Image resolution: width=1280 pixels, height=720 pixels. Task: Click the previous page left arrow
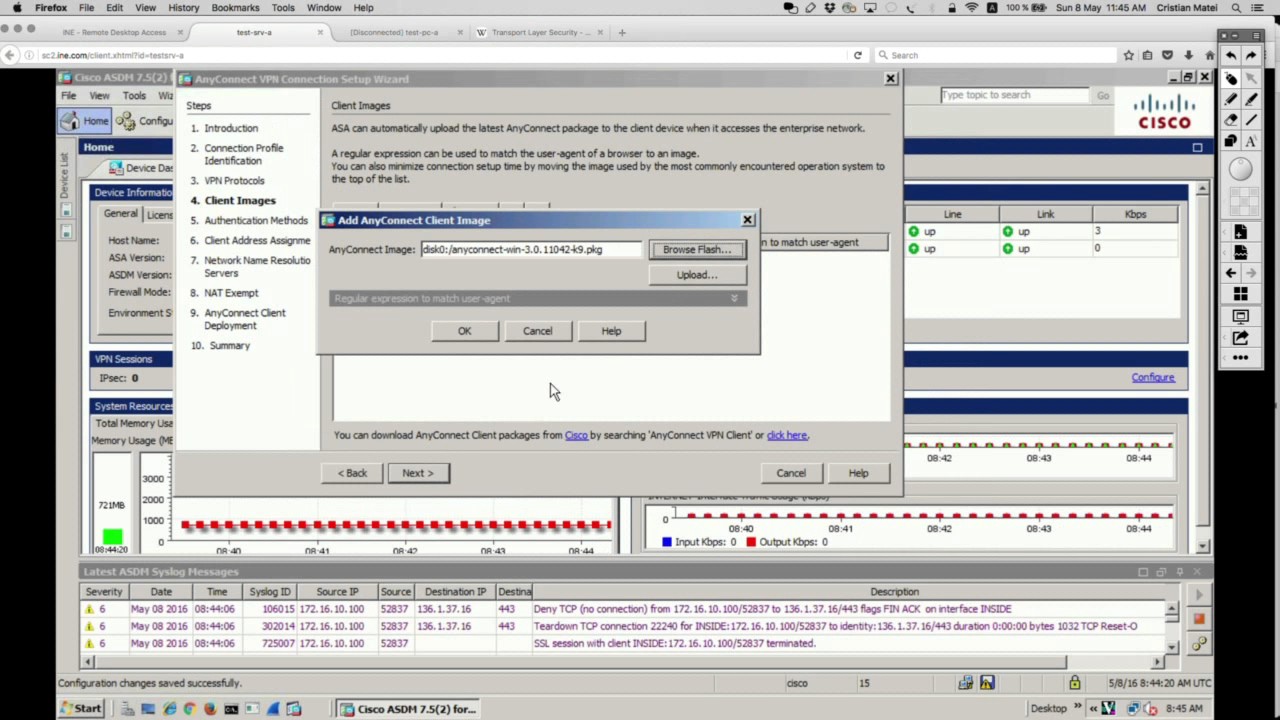[1231, 273]
